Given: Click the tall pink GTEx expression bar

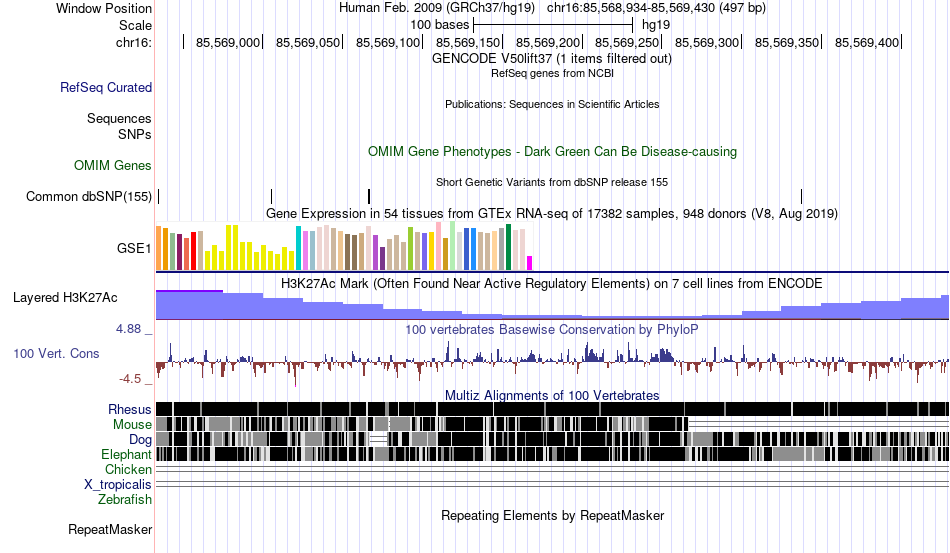Looking at the screenshot, I should coord(439,246).
